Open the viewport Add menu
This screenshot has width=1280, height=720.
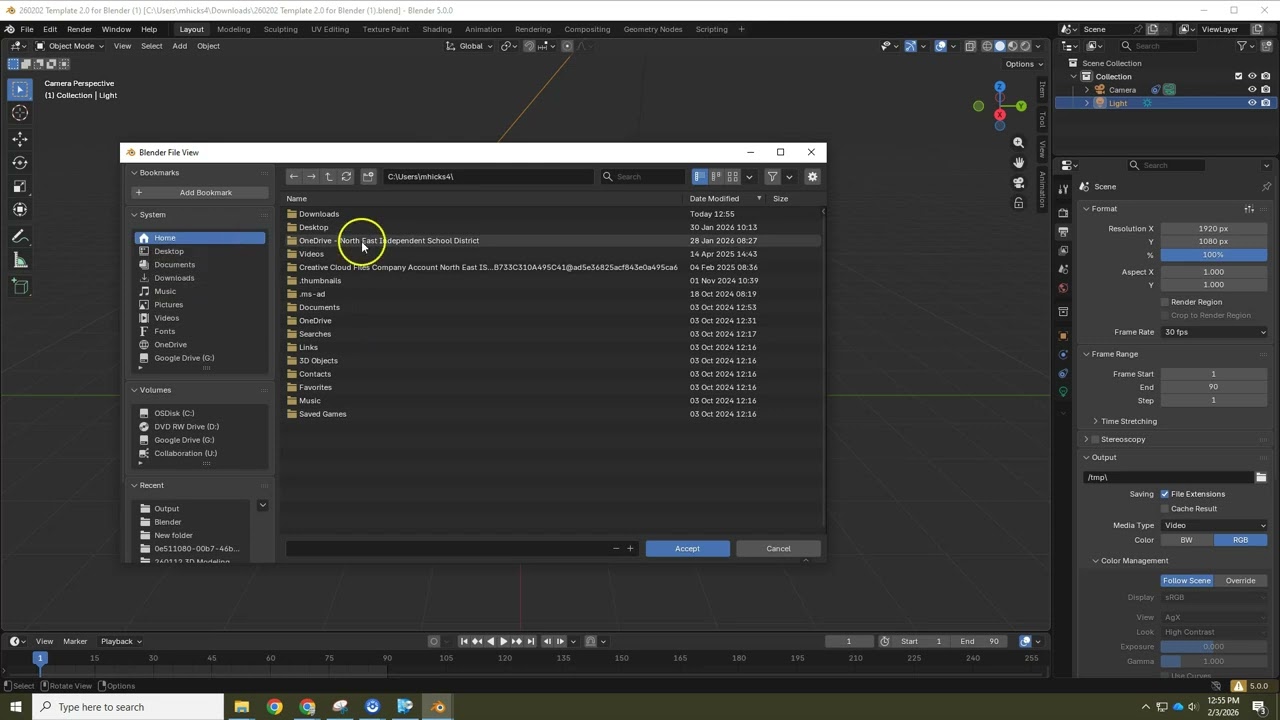179,46
